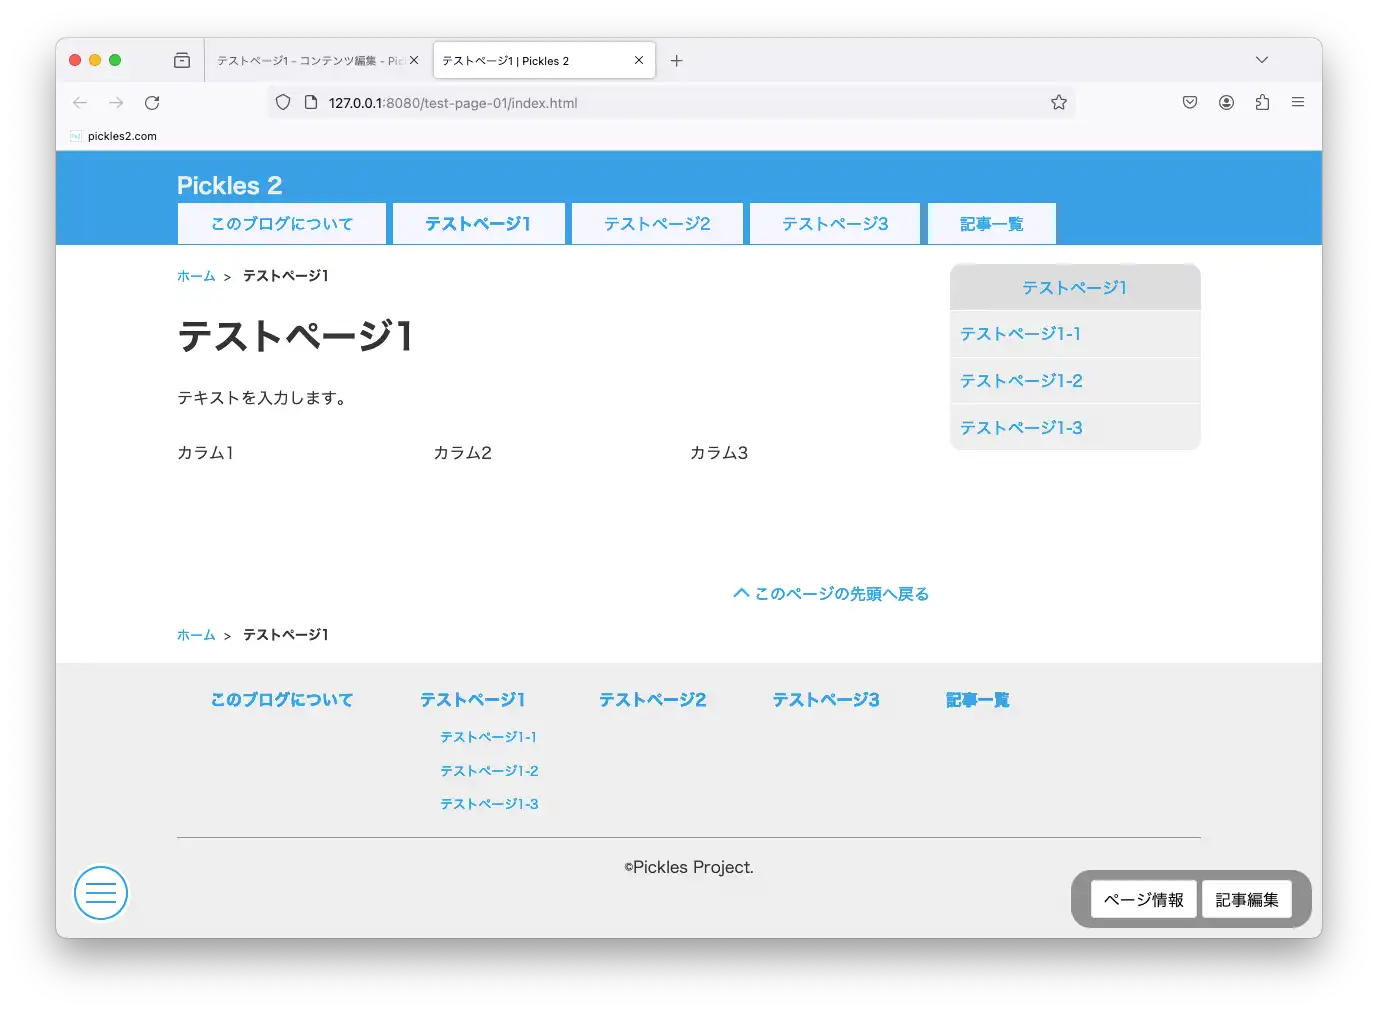Reload the page with refresh icon

click(152, 103)
